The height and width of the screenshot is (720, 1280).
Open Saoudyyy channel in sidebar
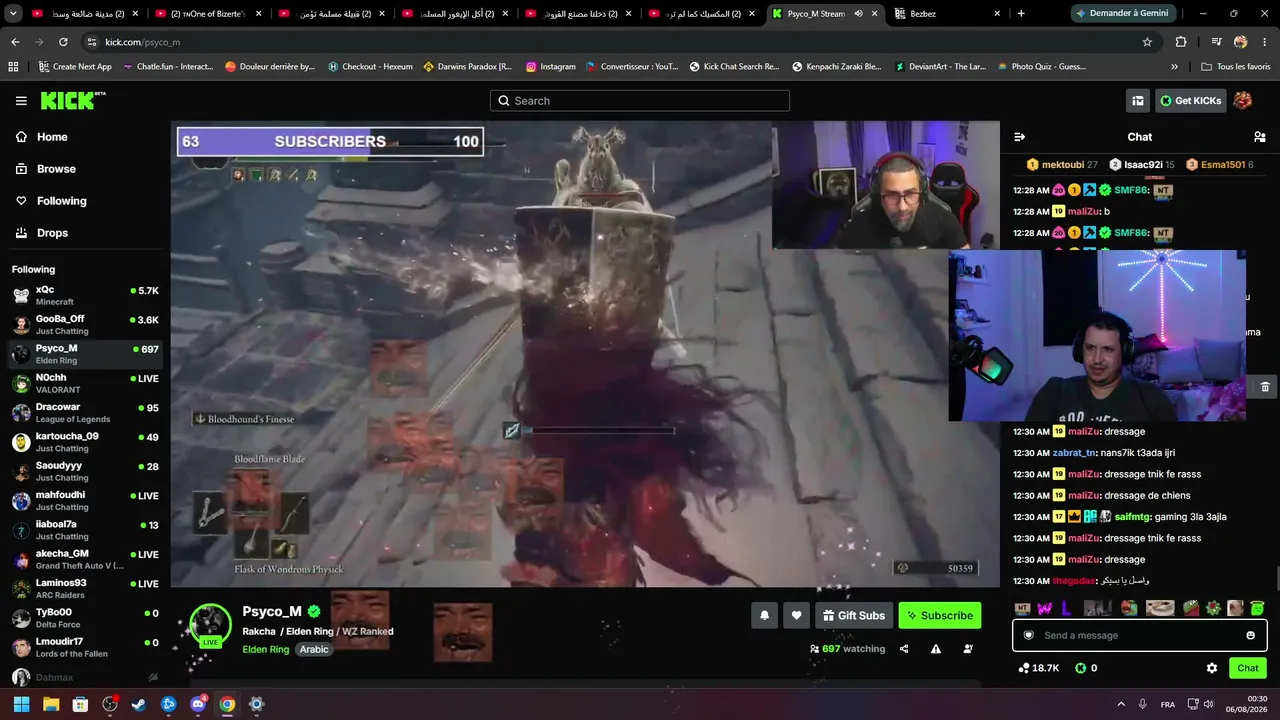[x=85, y=471]
